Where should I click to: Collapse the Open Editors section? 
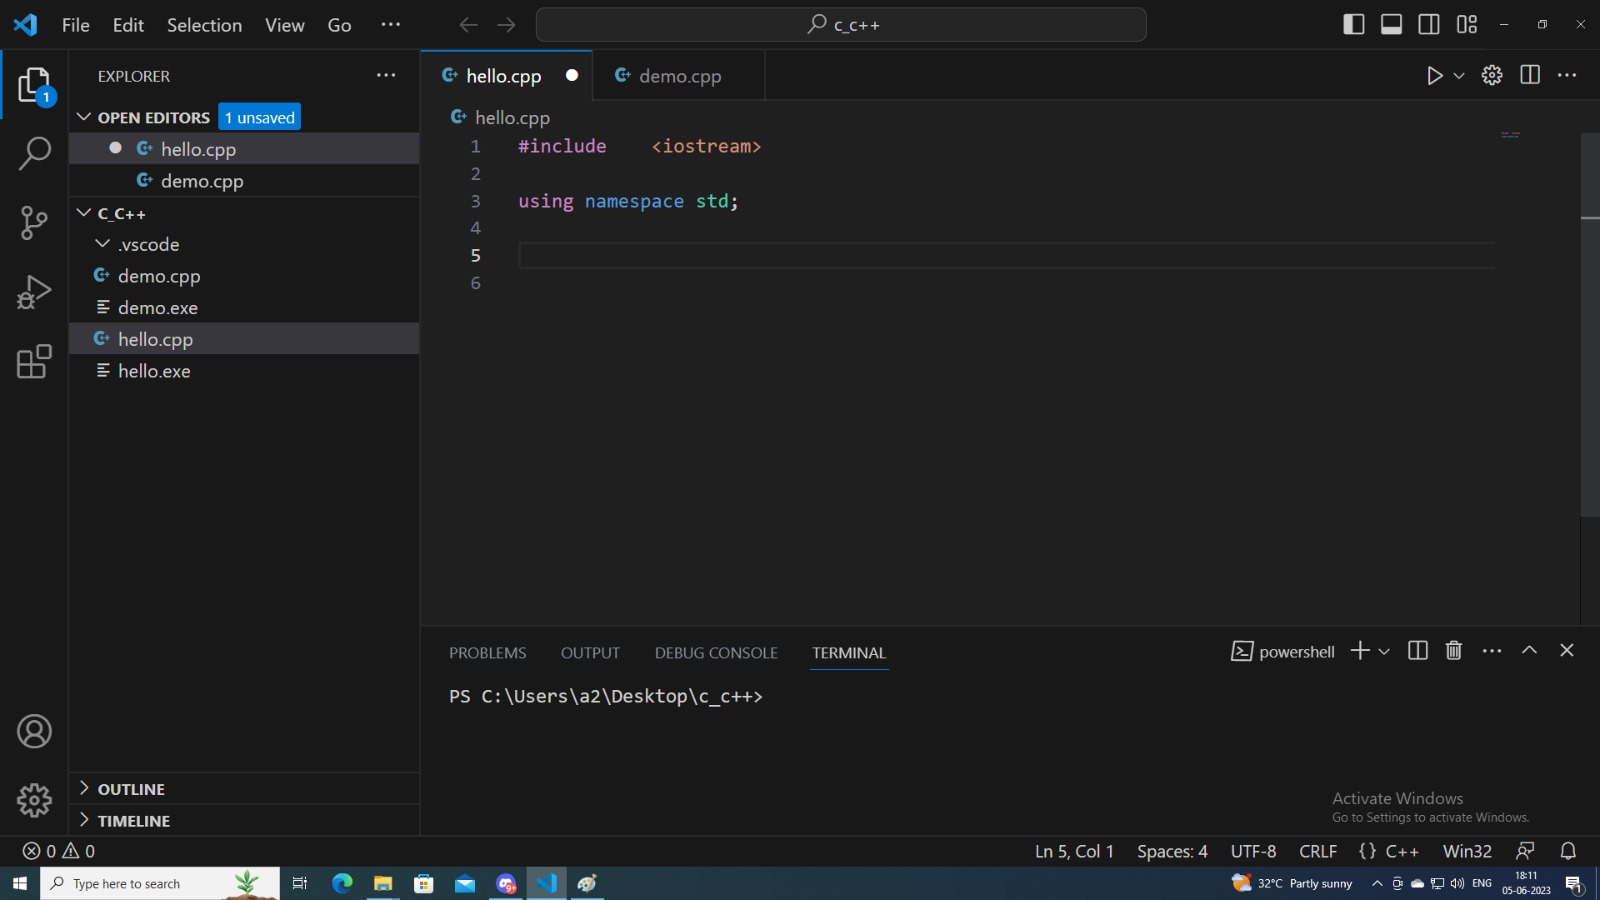coord(84,117)
